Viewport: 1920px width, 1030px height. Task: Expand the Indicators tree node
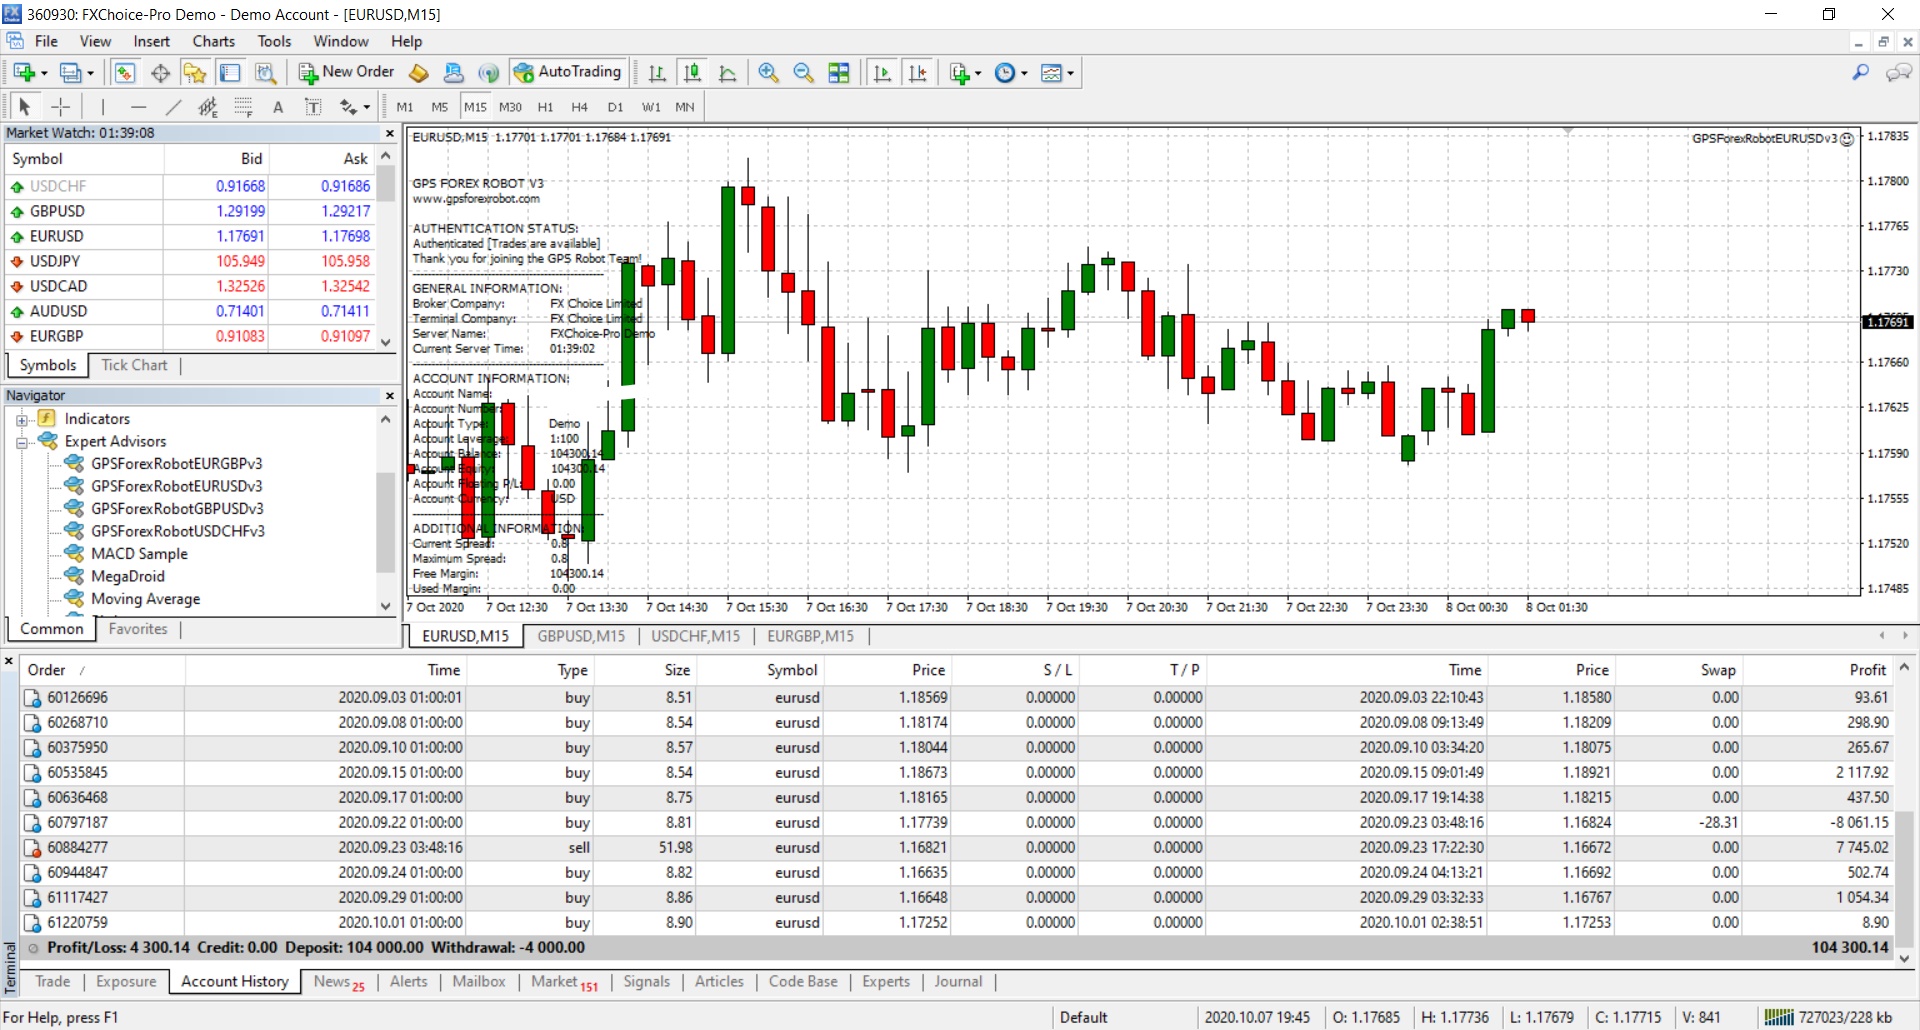pyautogui.click(x=21, y=420)
